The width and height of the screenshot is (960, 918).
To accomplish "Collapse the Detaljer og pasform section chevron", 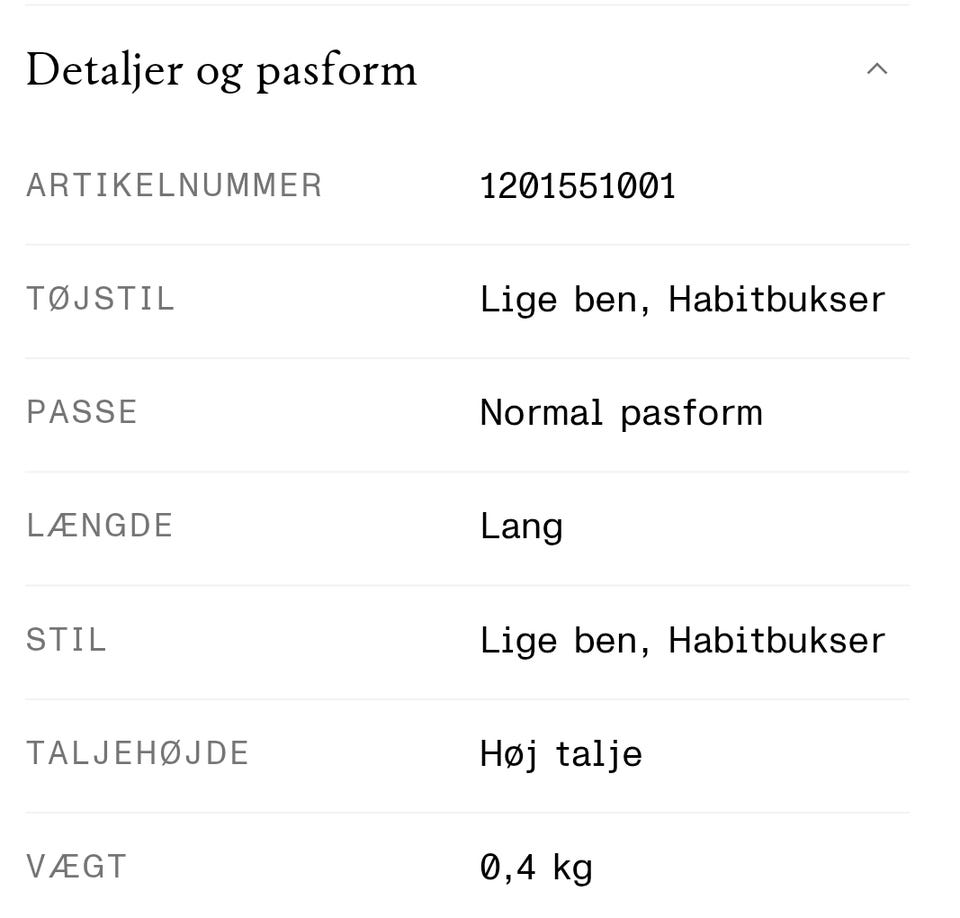I will (877, 69).
